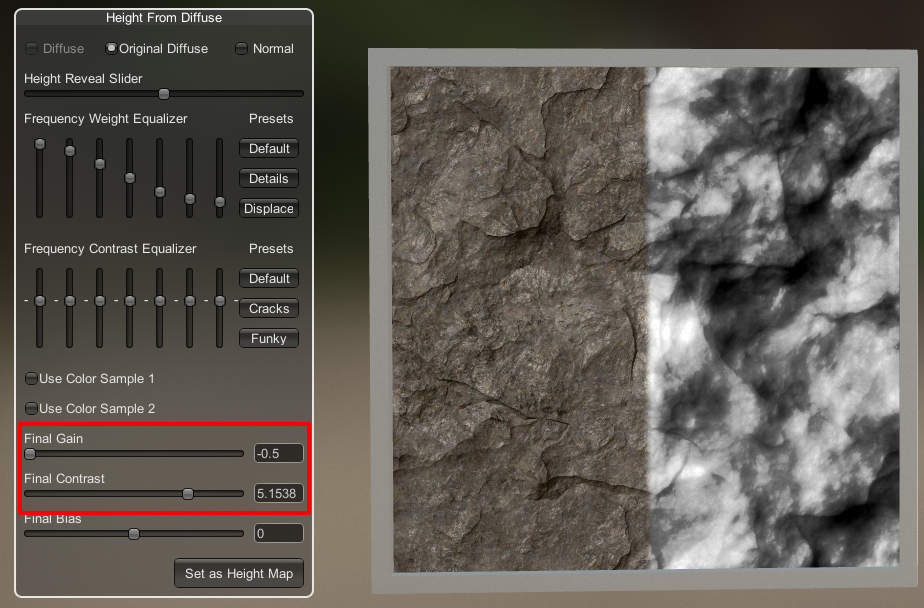Select the Normal view radio option

[241, 48]
